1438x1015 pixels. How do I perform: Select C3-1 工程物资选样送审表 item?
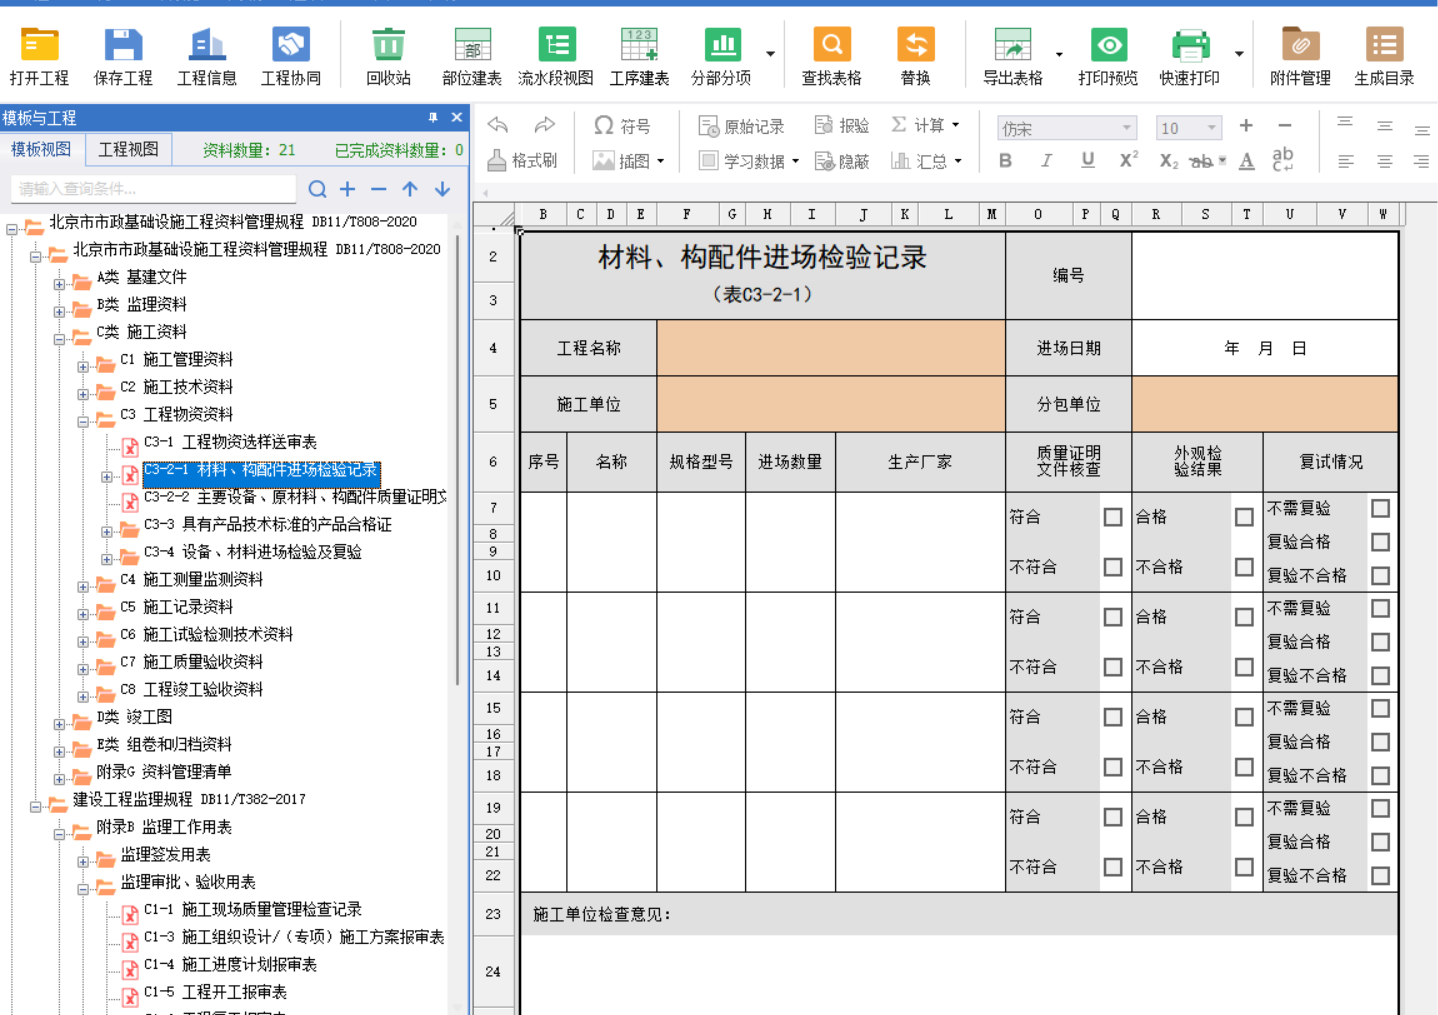230,442
